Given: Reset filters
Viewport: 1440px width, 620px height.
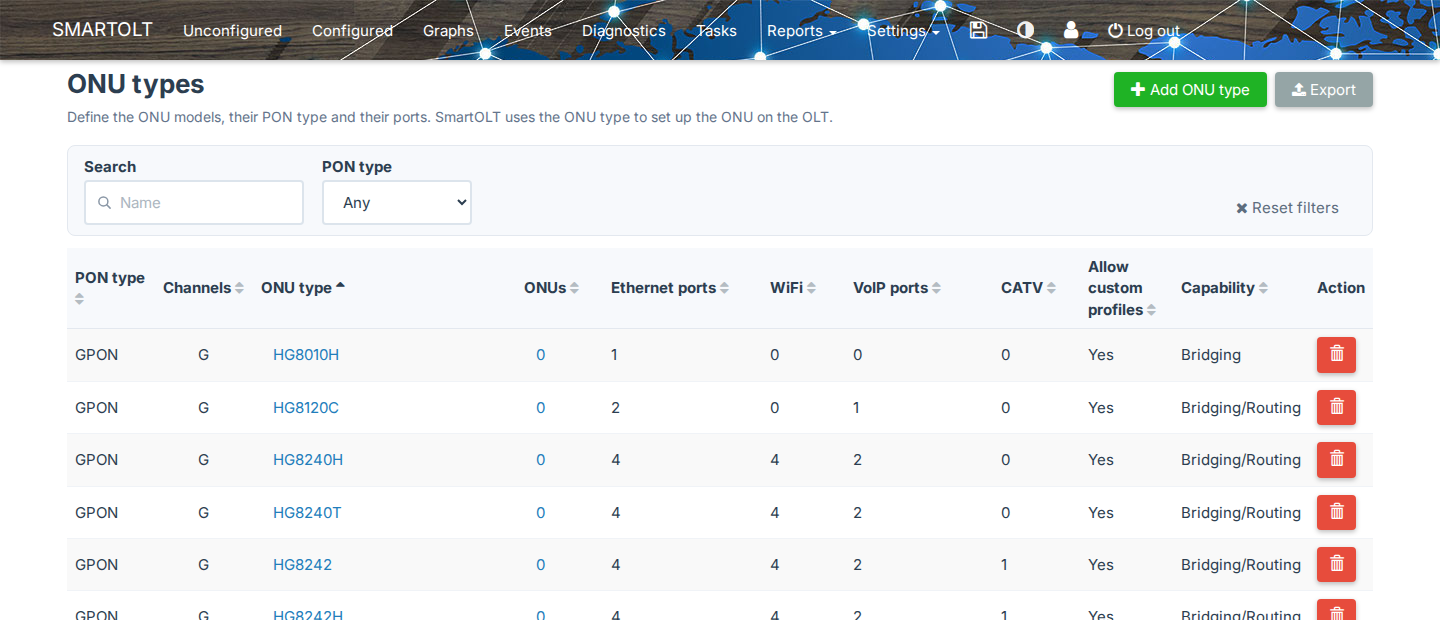Looking at the screenshot, I should [1287, 208].
